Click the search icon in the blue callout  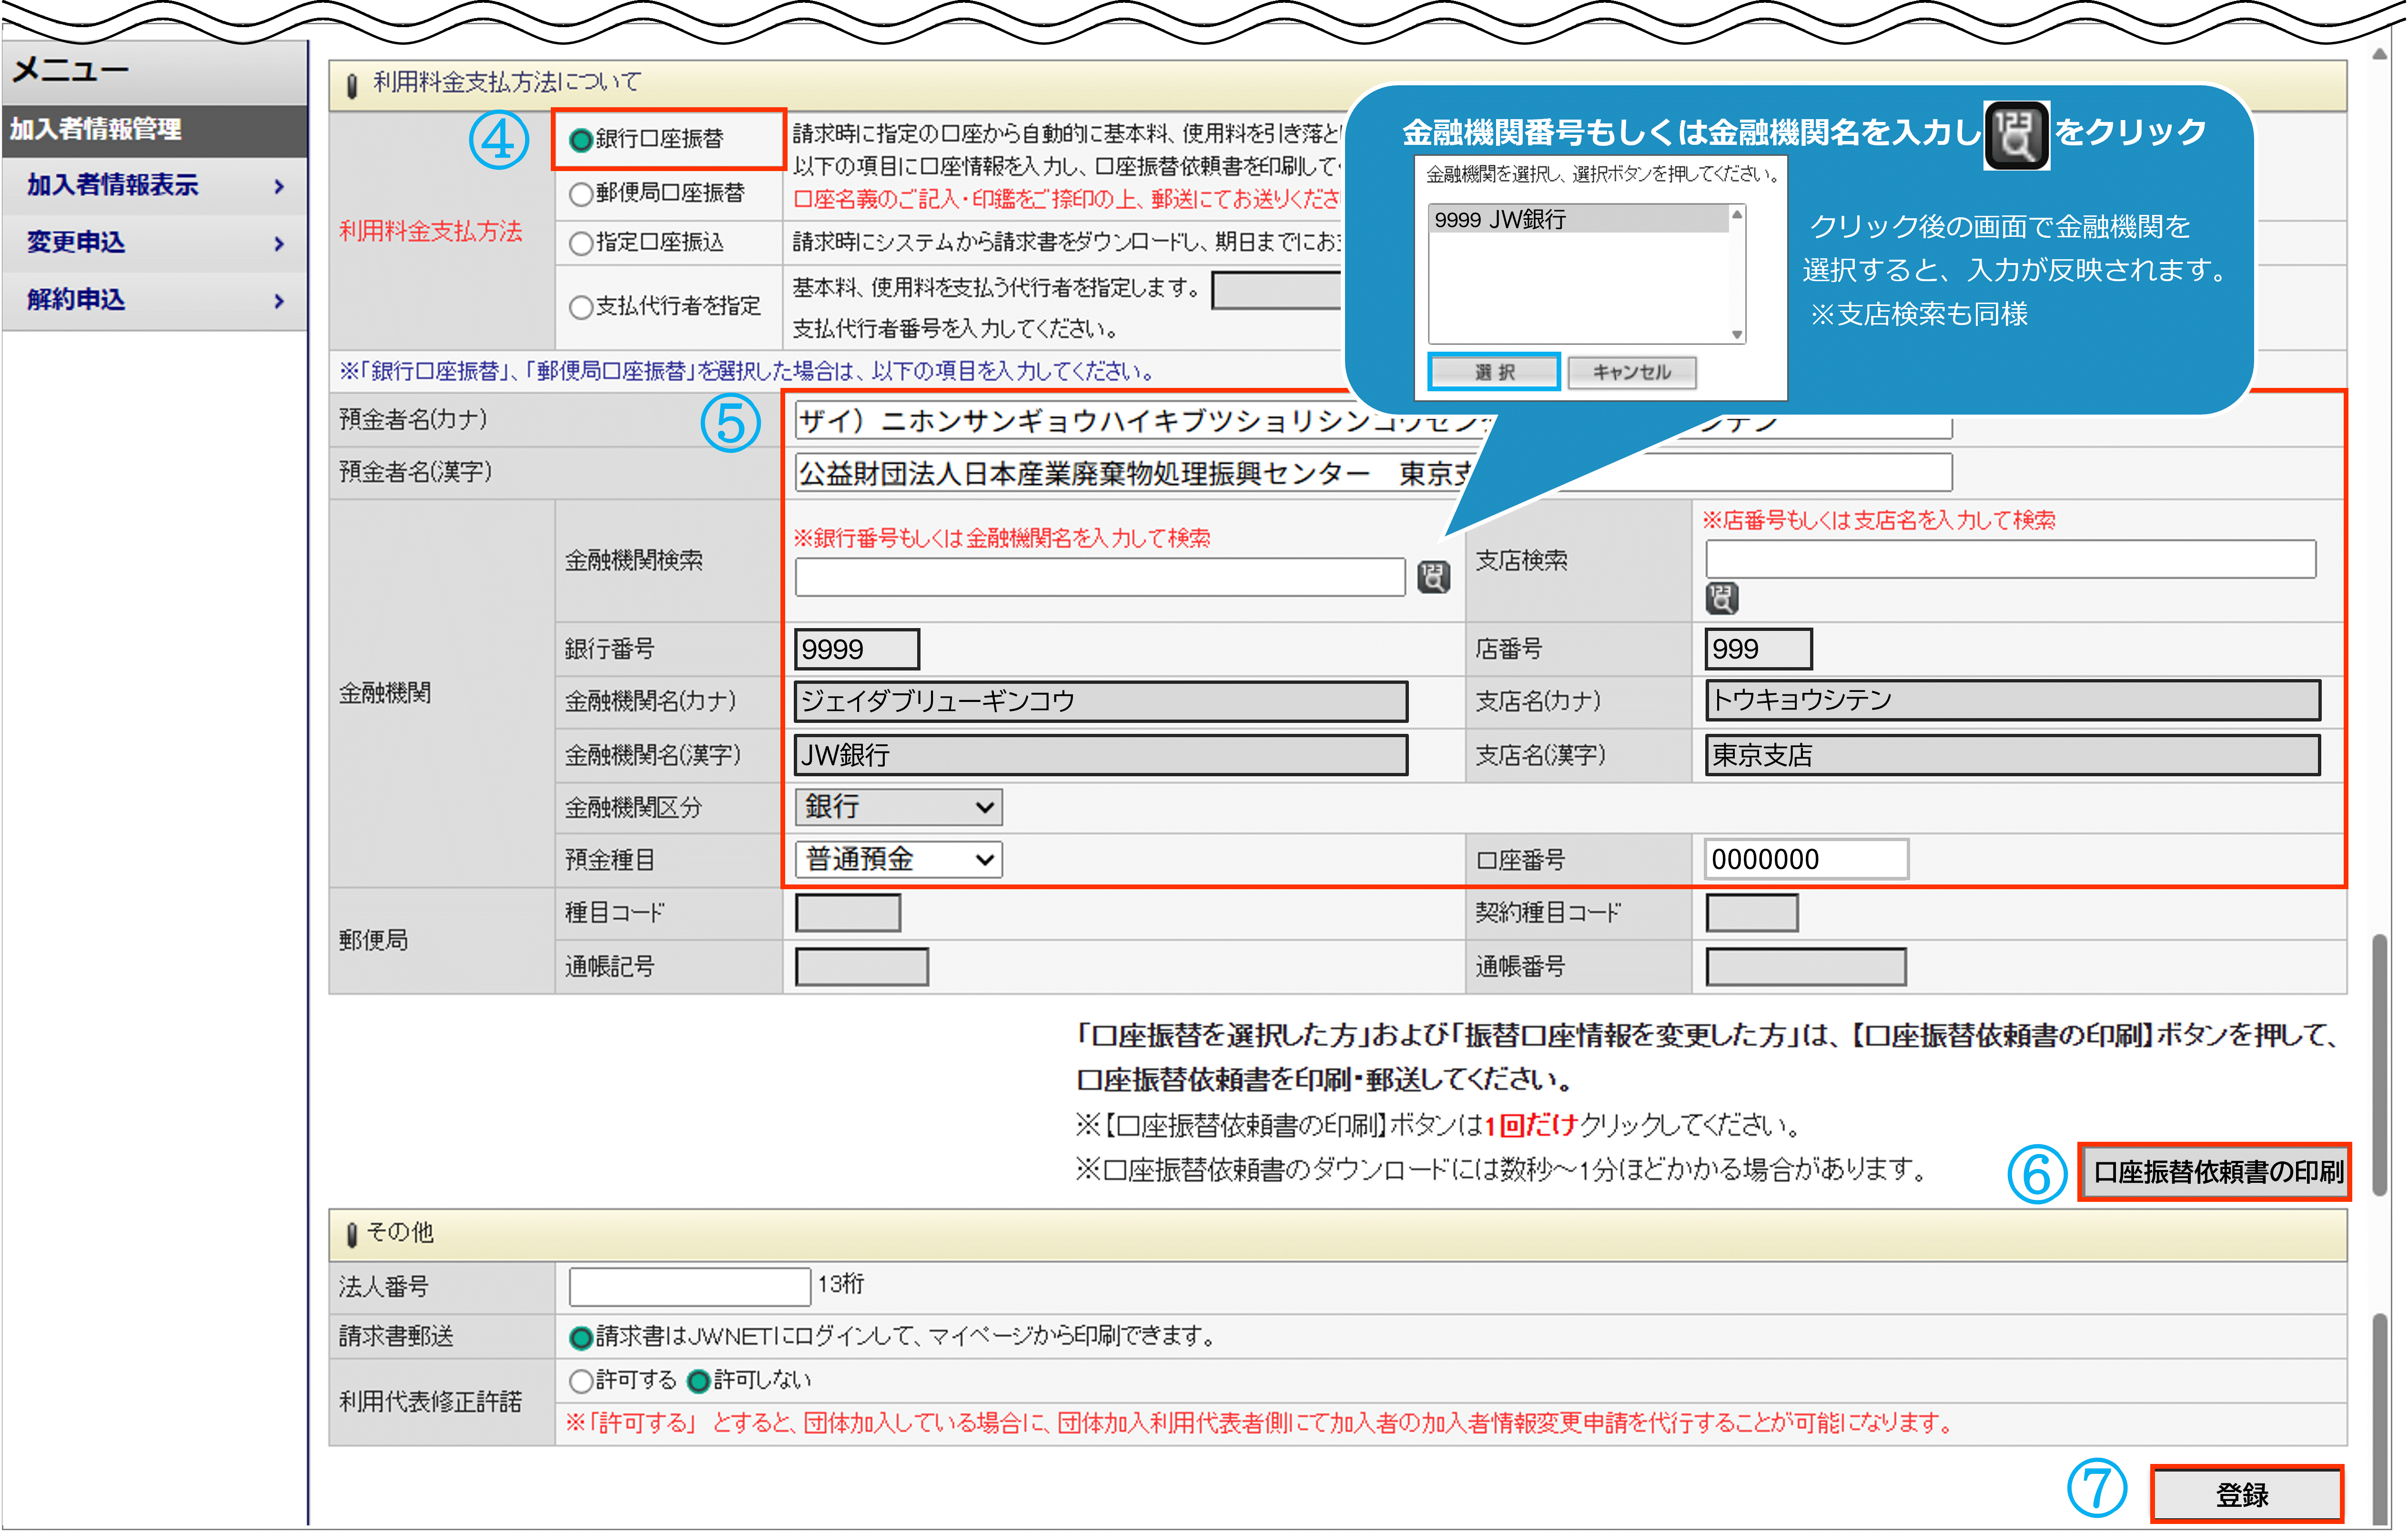coord(2016,135)
